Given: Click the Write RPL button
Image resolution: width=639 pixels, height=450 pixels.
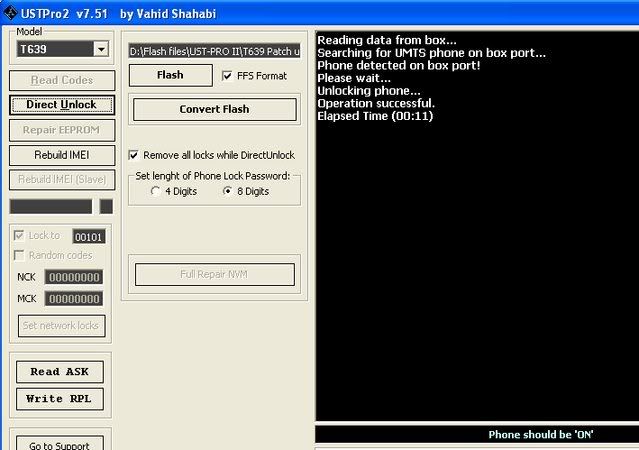Looking at the screenshot, I should 60,399.
